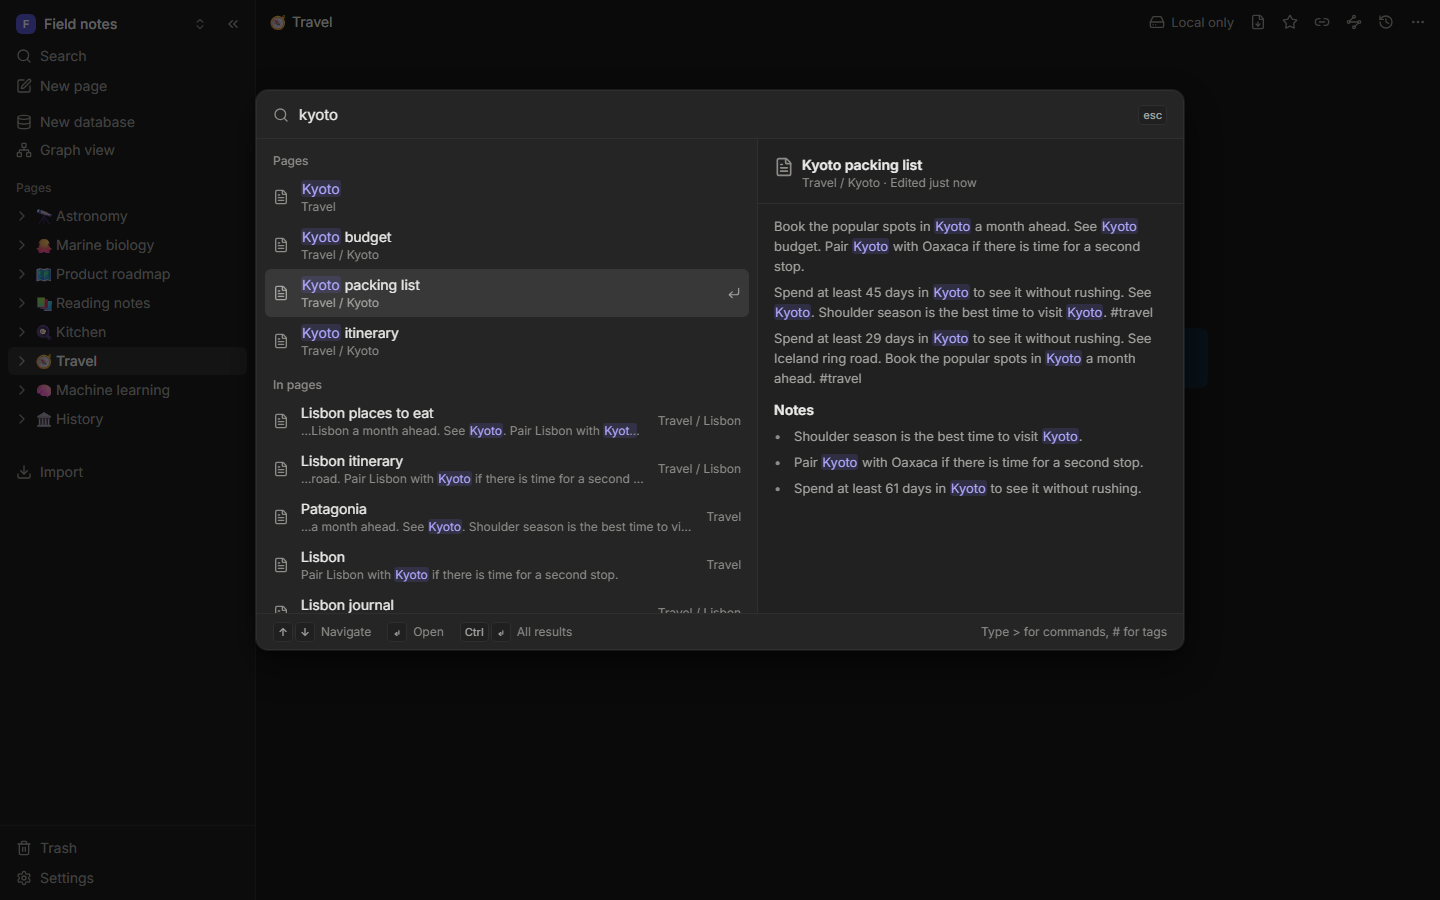1440x900 pixels.
Task: Expand the Kitchen page chevron
Action: pyautogui.click(x=22, y=332)
